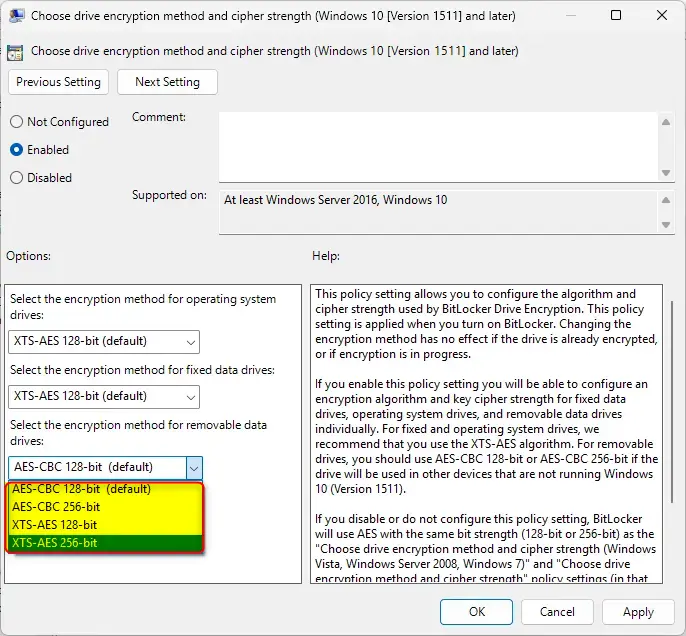Choose AES-CBC 128-bit (default) from list
This screenshot has height=636, width=686.
[x=105, y=489]
